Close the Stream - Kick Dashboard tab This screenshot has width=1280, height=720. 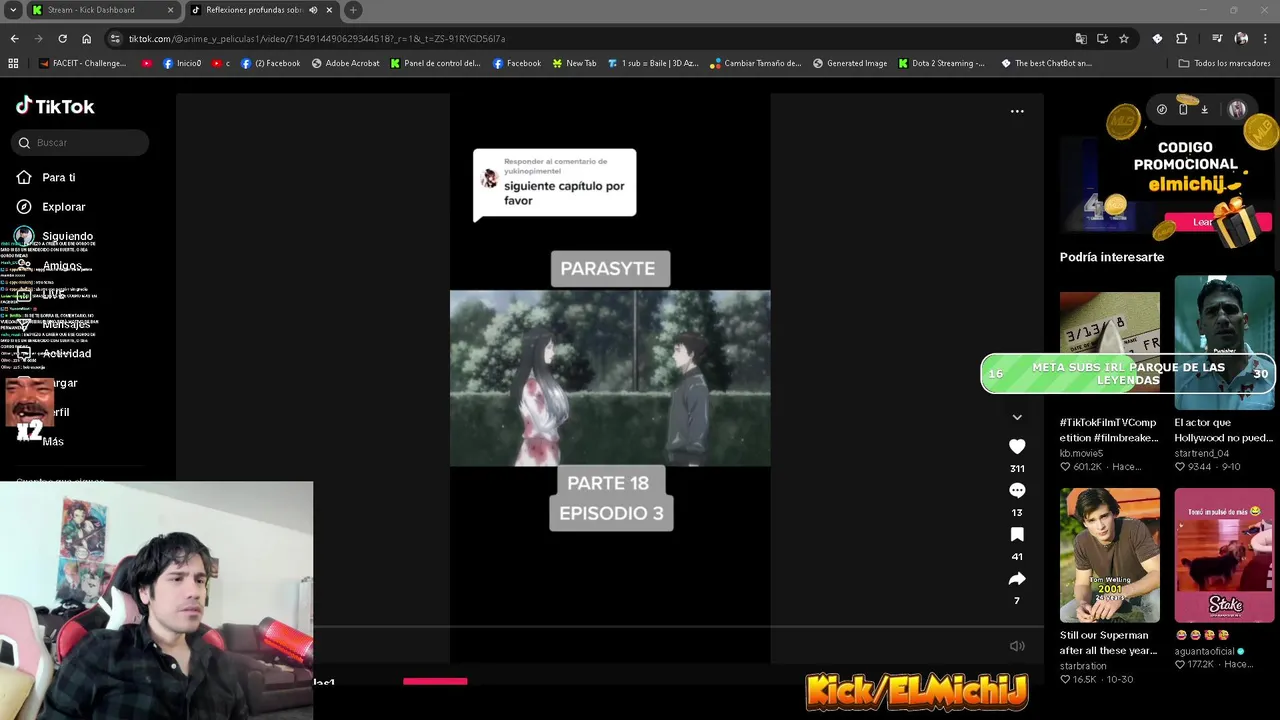[170, 10]
